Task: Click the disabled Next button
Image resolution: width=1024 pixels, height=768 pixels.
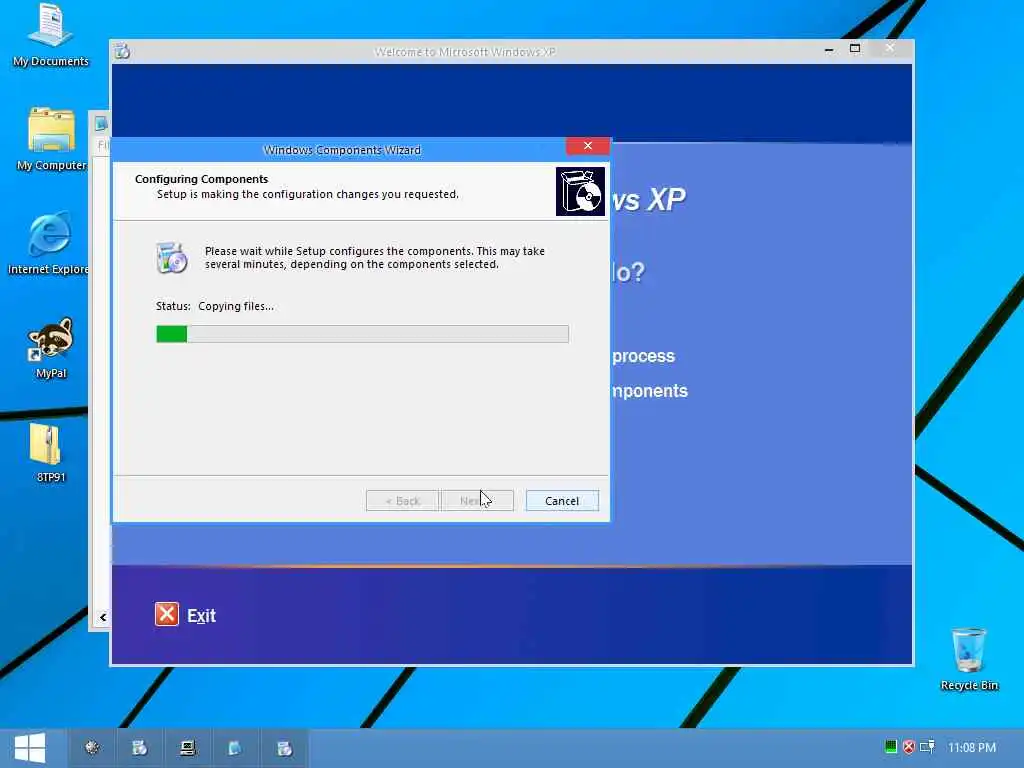Action: (477, 501)
